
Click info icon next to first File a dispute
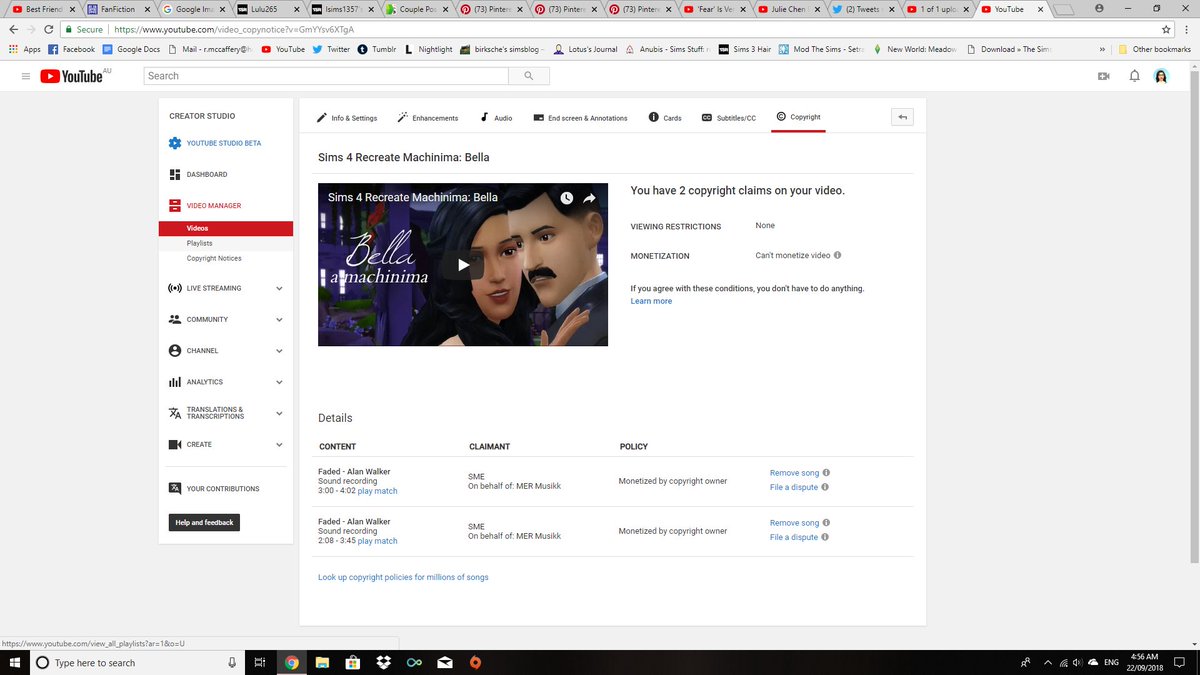coord(826,487)
